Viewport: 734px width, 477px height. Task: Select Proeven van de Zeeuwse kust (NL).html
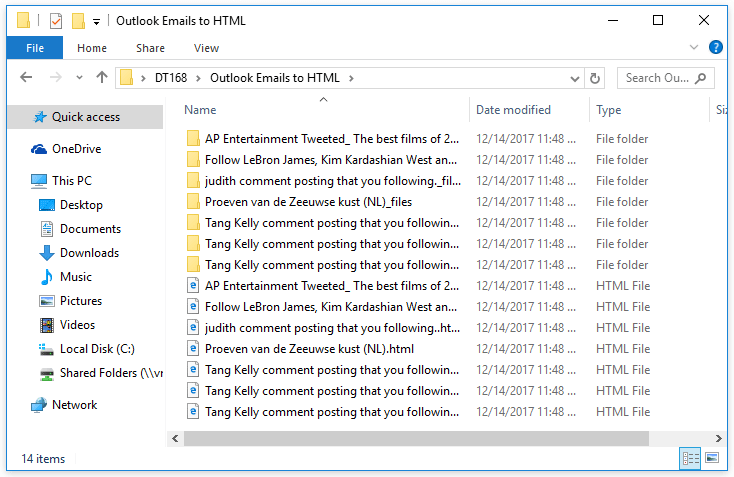point(309,349)
